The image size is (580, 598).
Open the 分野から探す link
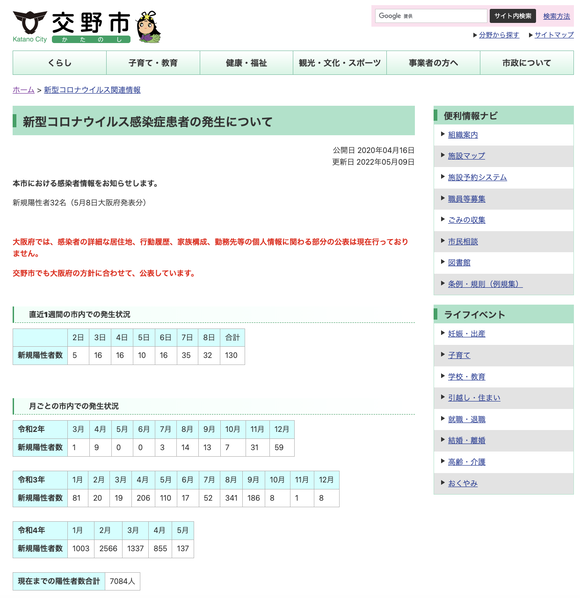[x=499, y=35]
